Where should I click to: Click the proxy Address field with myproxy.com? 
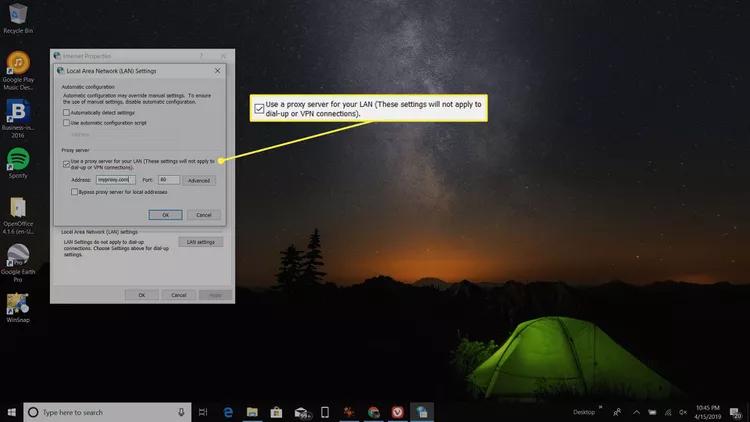116,180
